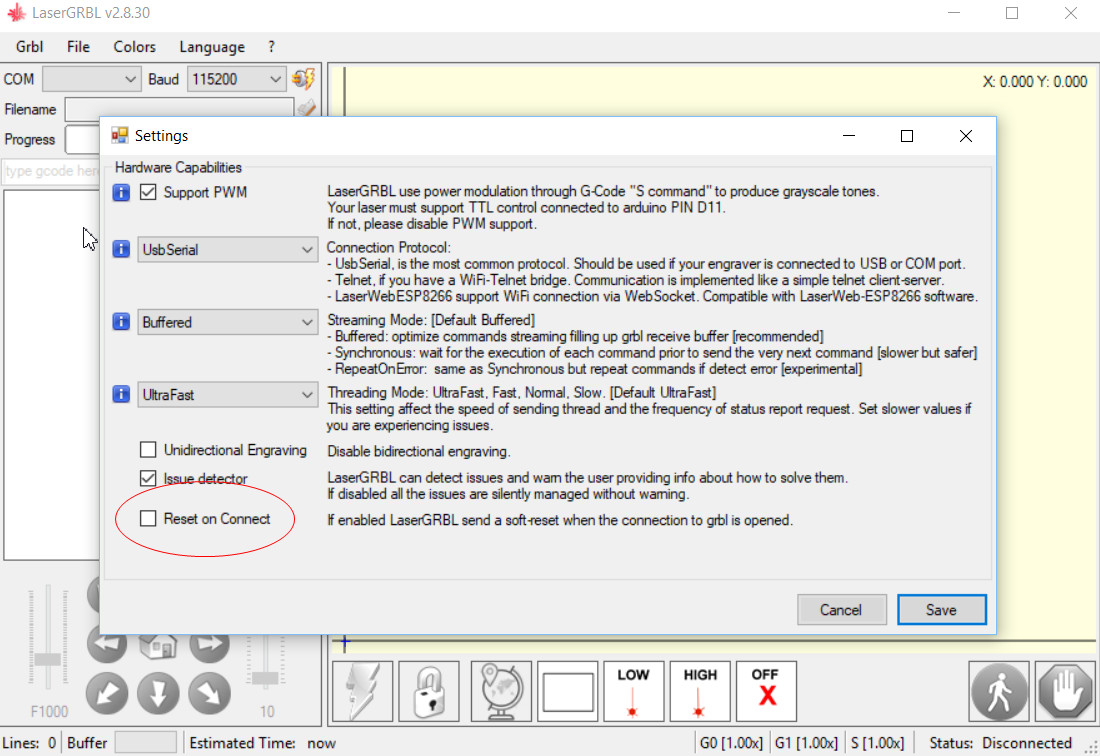Expand the Buffered streaming mode dropdown

coord(227,322)
